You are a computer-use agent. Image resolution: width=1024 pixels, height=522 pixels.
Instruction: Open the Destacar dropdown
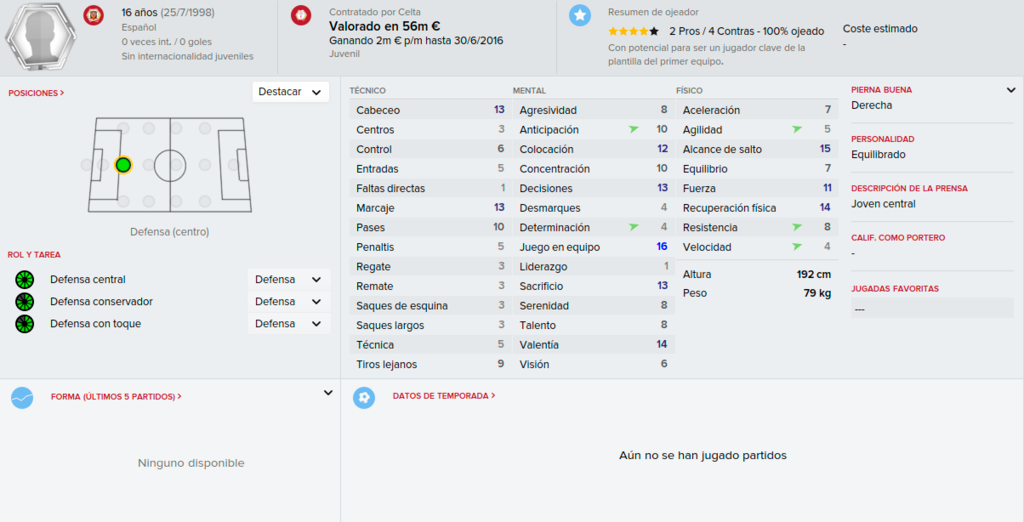click(291, 92)
